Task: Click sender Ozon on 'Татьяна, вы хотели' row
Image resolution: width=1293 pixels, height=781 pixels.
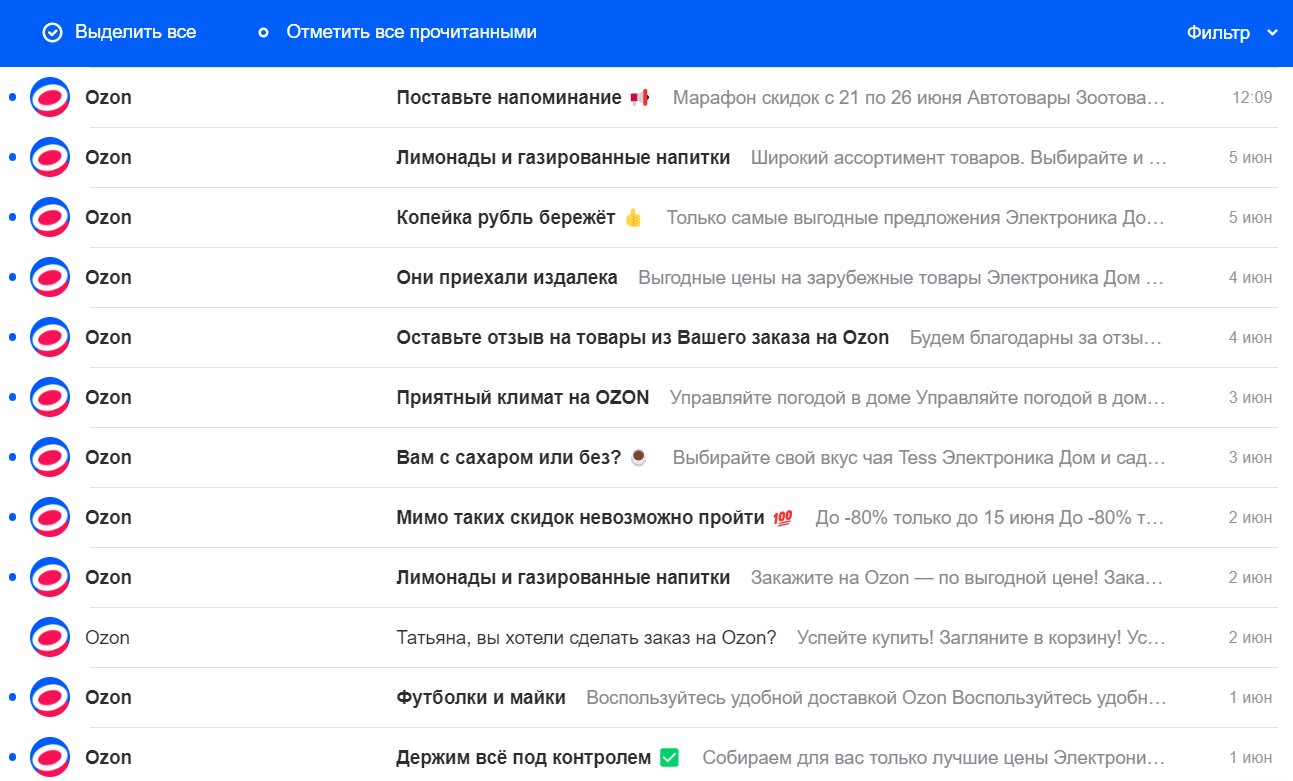Action: [x=108, y=637]
